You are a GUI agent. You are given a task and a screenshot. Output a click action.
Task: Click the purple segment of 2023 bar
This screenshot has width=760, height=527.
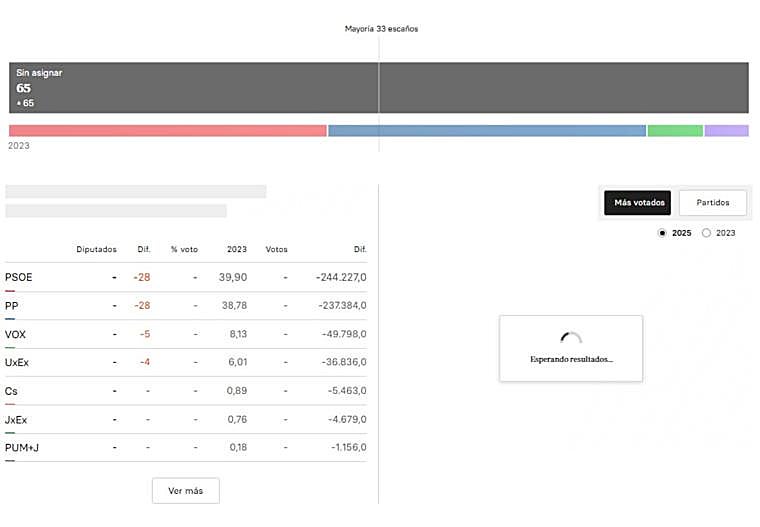click(726, 131)
